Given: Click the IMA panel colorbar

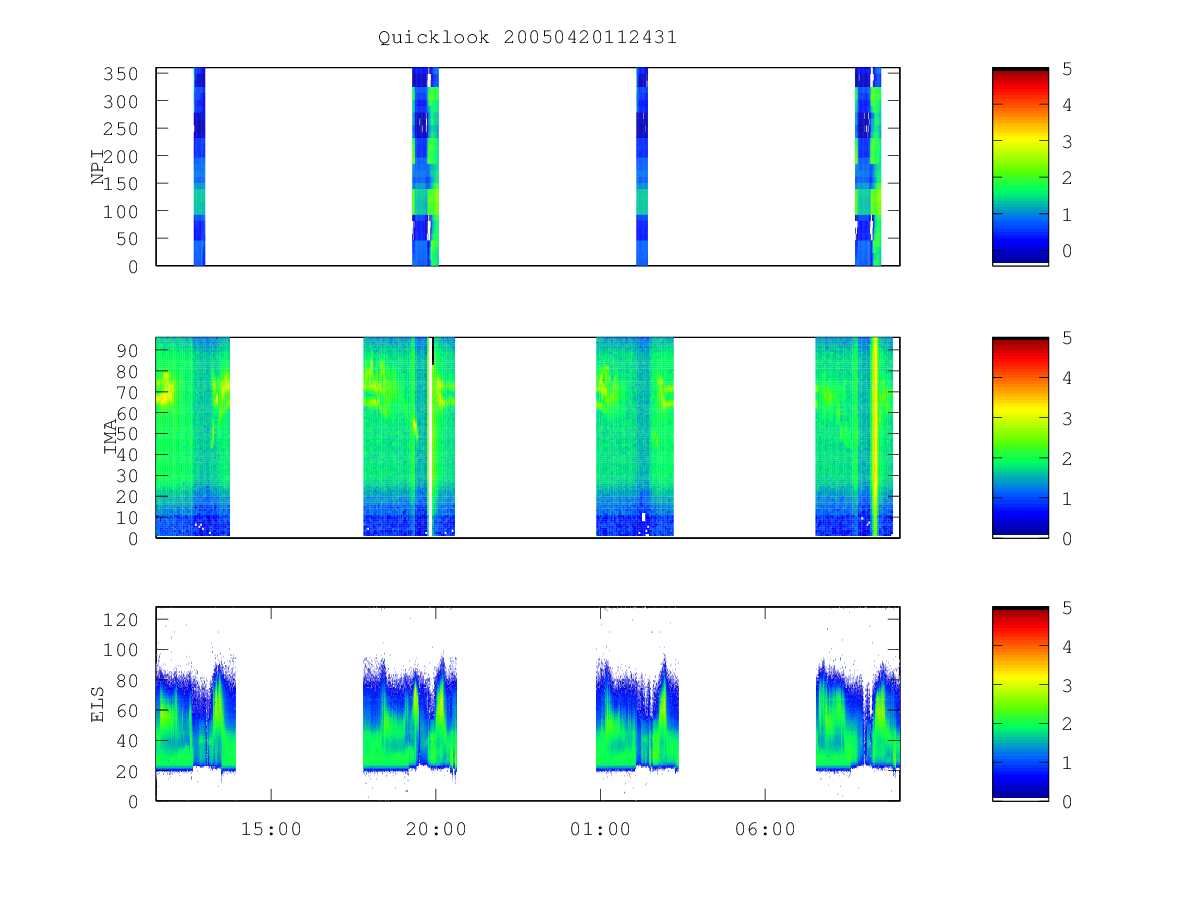Looking at the screenshot, I should [x=1020, y=437].
